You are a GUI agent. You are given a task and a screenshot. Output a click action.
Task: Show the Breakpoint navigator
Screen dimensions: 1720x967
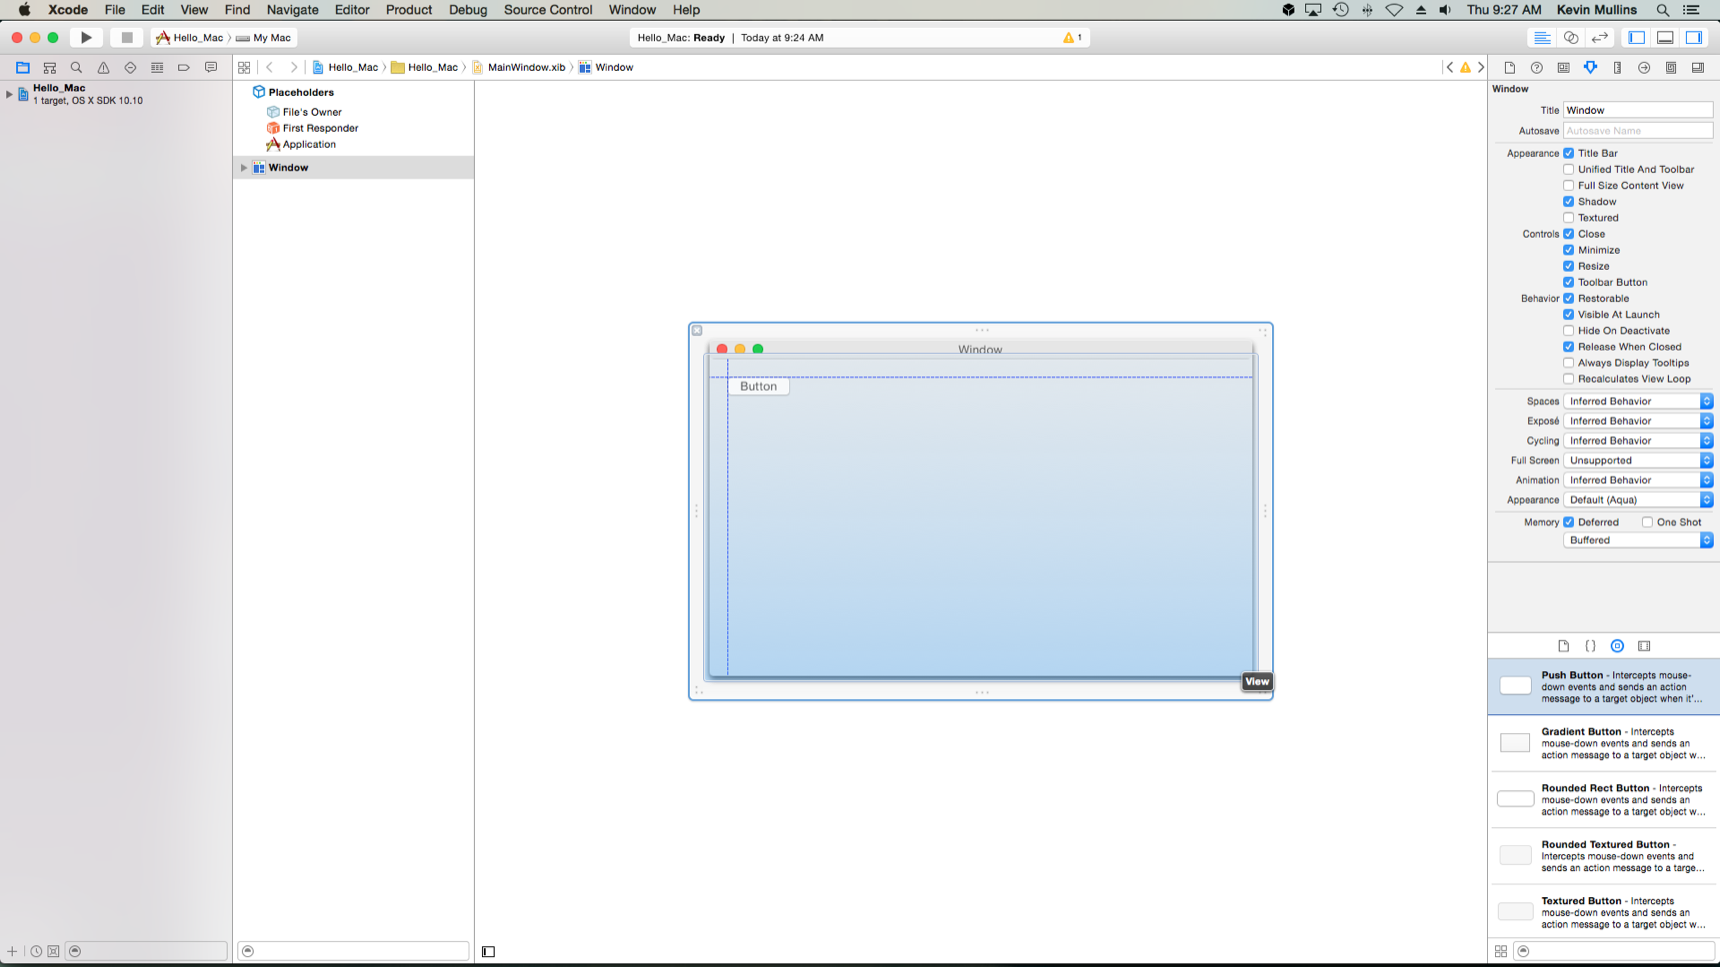pos(184,68)
